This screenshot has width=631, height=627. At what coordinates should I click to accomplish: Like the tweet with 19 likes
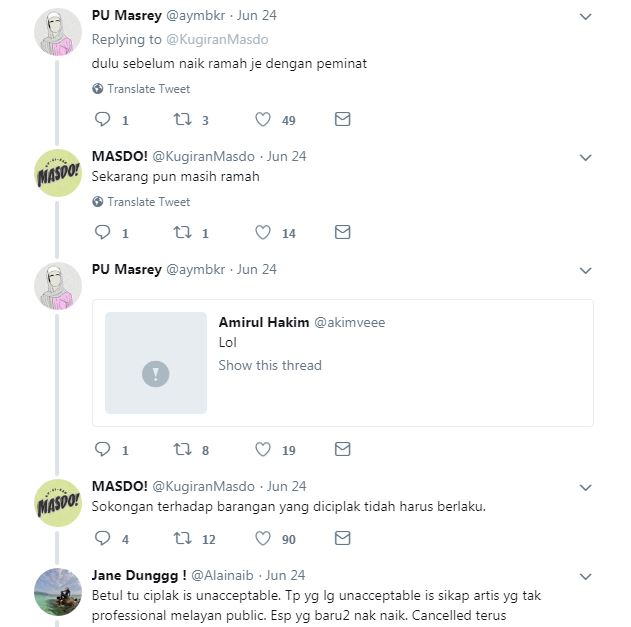tap(263, 450)
